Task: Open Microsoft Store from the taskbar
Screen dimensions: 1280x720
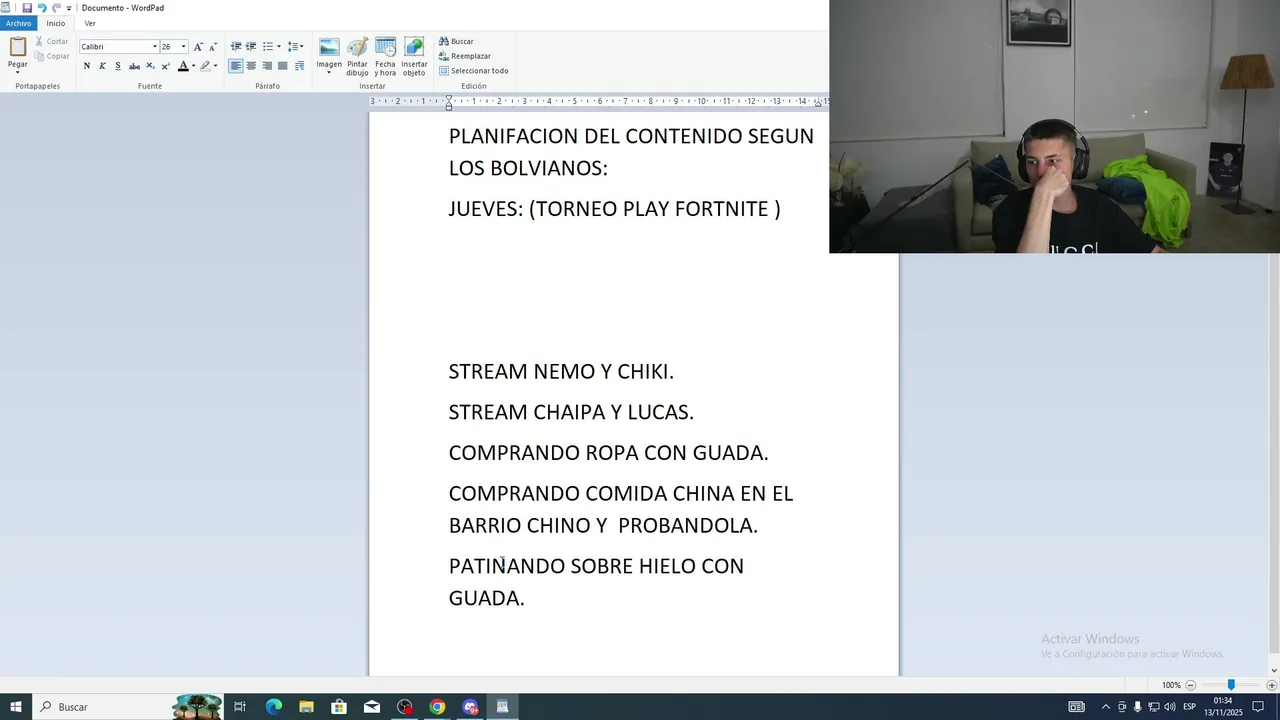Action: point(339,707)
